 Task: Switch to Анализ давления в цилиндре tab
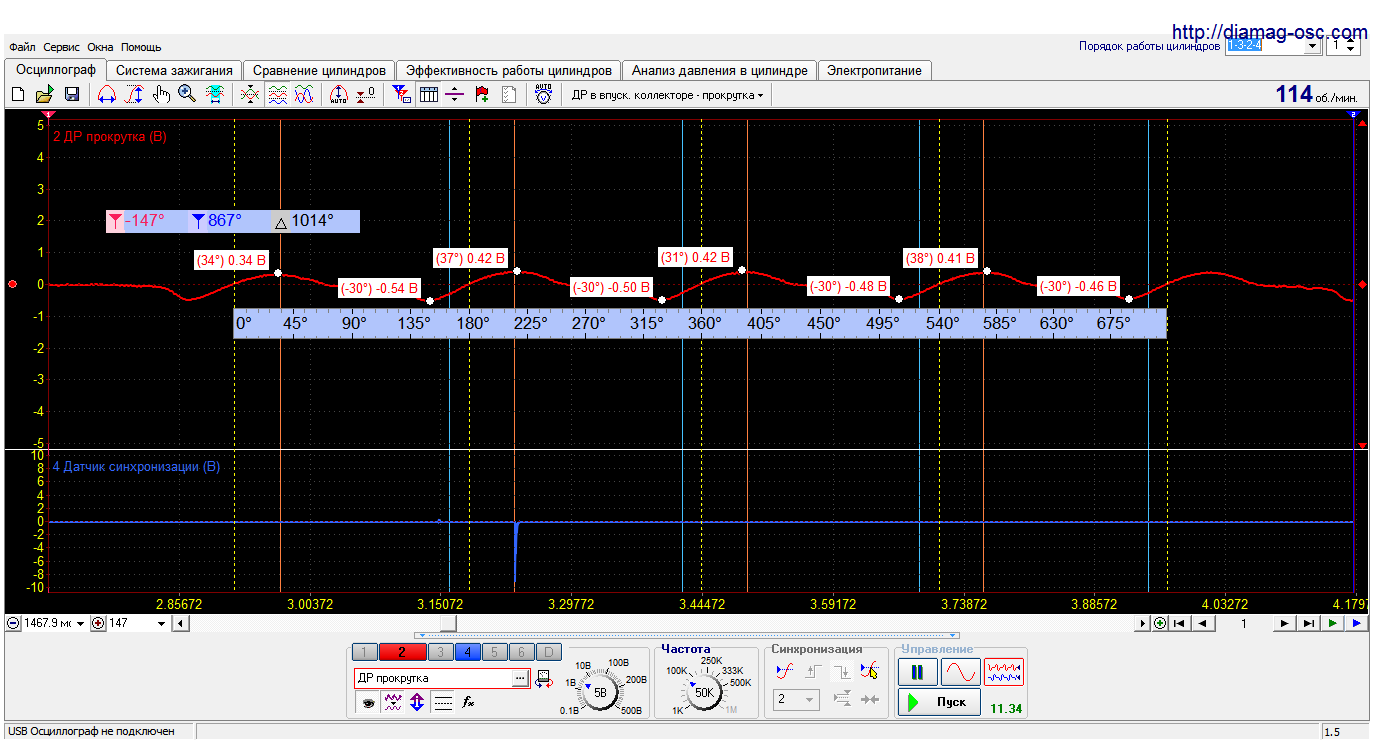[x=720, y=71]
